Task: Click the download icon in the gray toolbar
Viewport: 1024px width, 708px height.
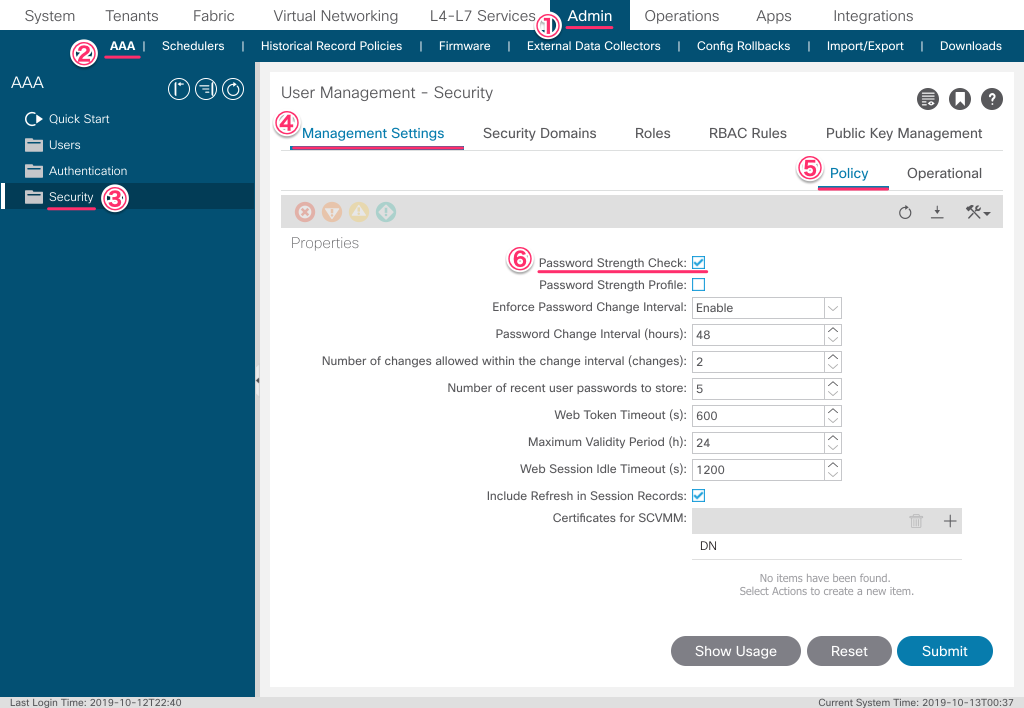Action: coord(937,212)
